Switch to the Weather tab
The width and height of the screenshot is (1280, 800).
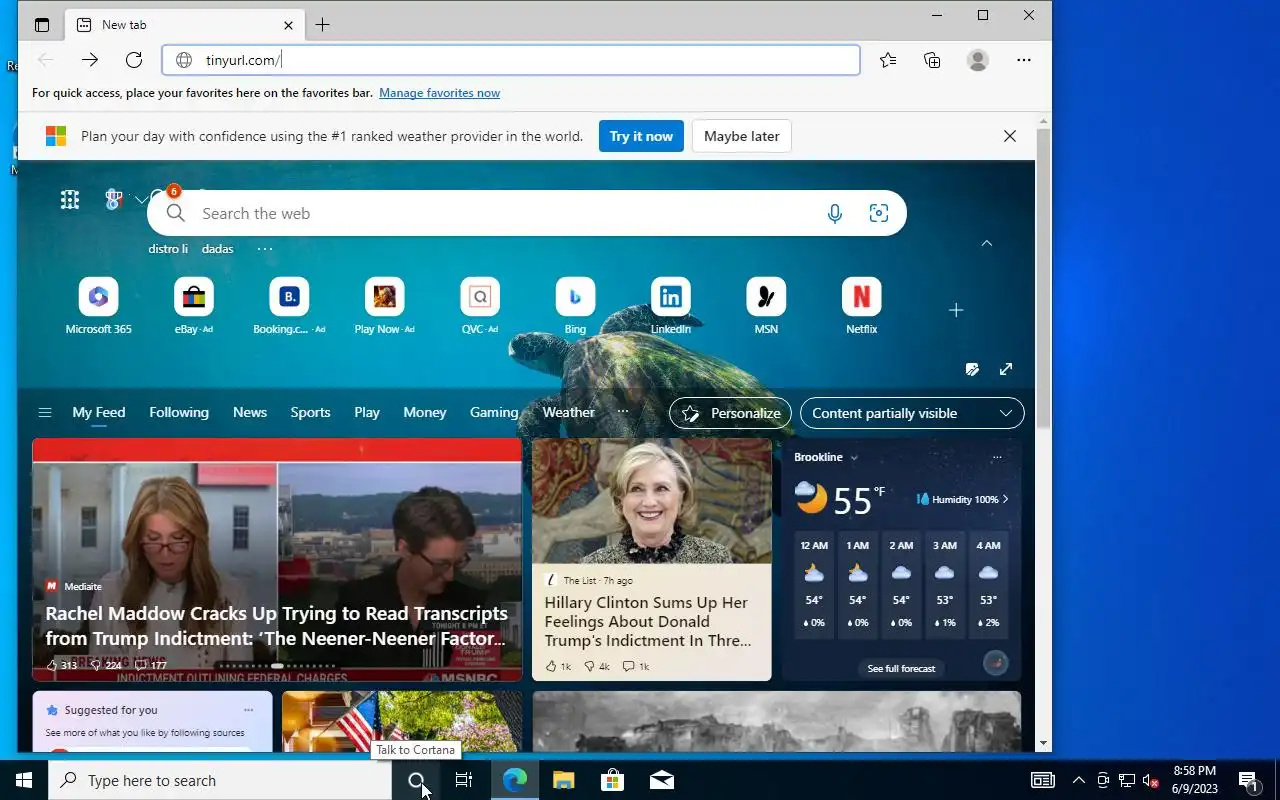[568, 412]
